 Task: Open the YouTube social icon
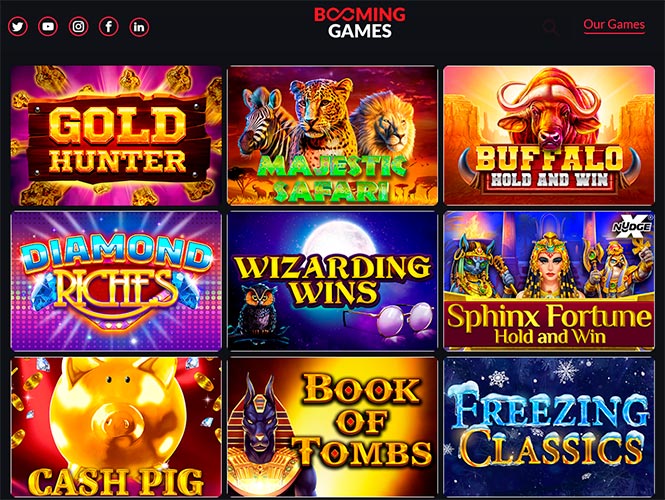[x=48, y=27]
